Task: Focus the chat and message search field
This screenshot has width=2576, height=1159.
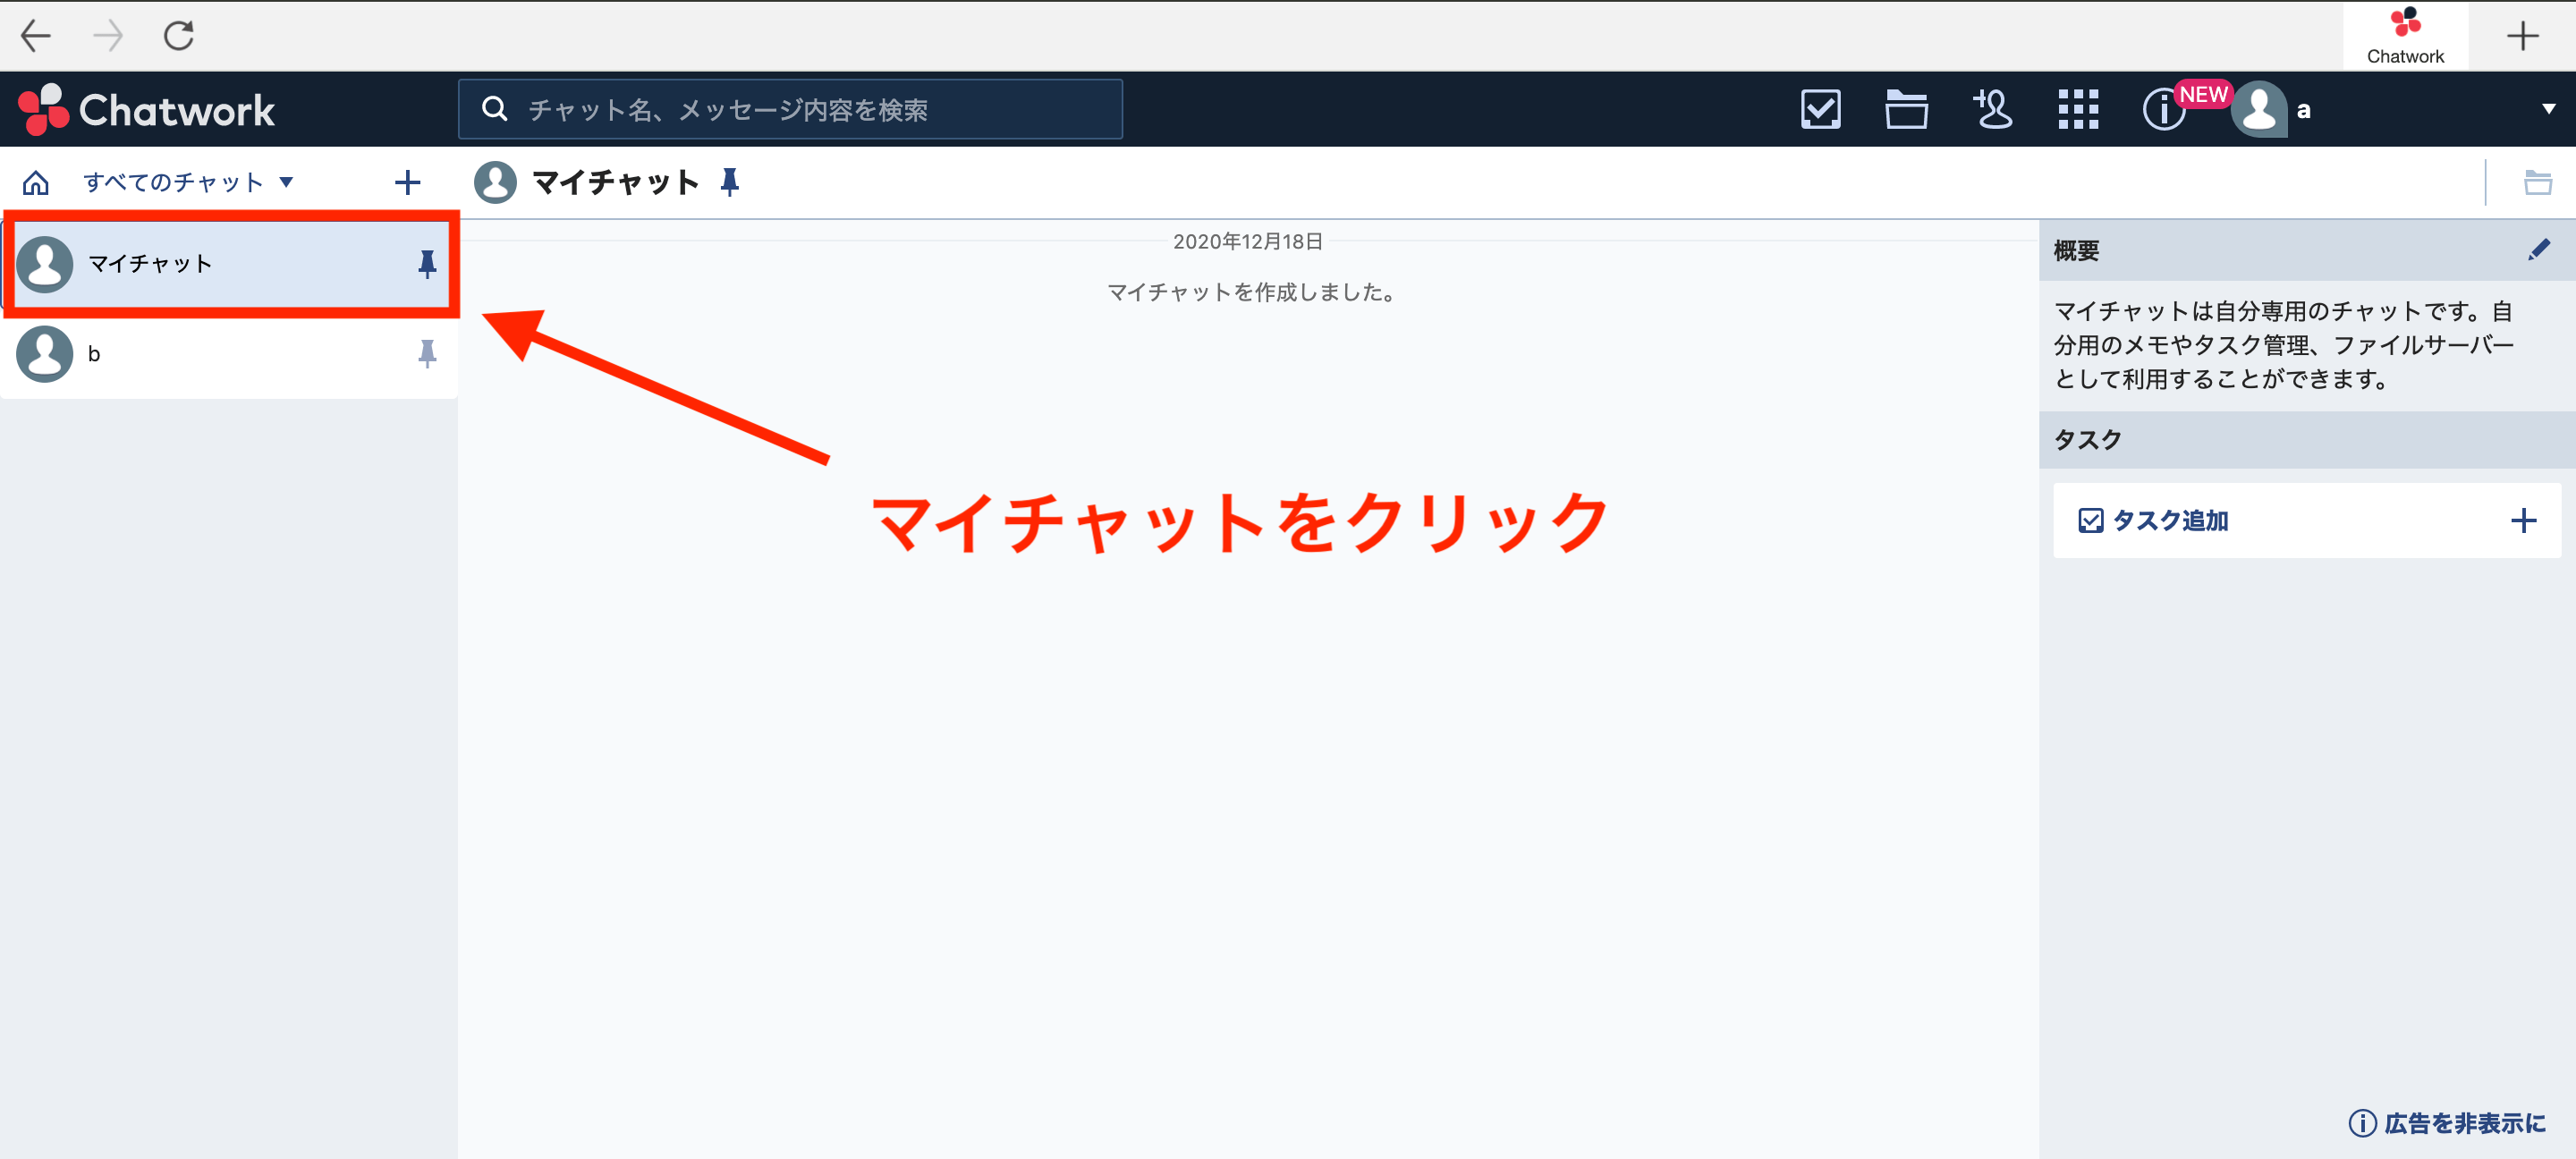Action: (790, 109)
